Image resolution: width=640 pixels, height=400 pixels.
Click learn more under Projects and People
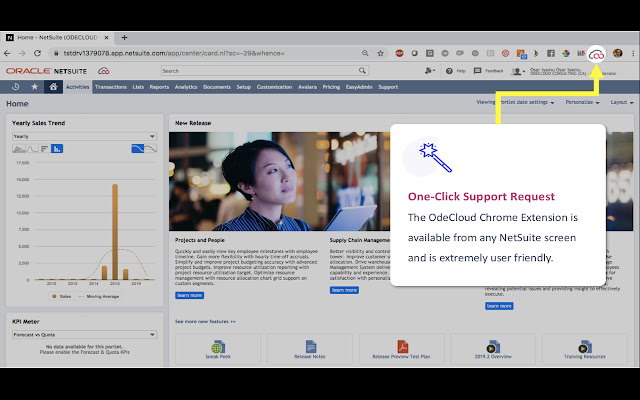[x=189, y=295]
